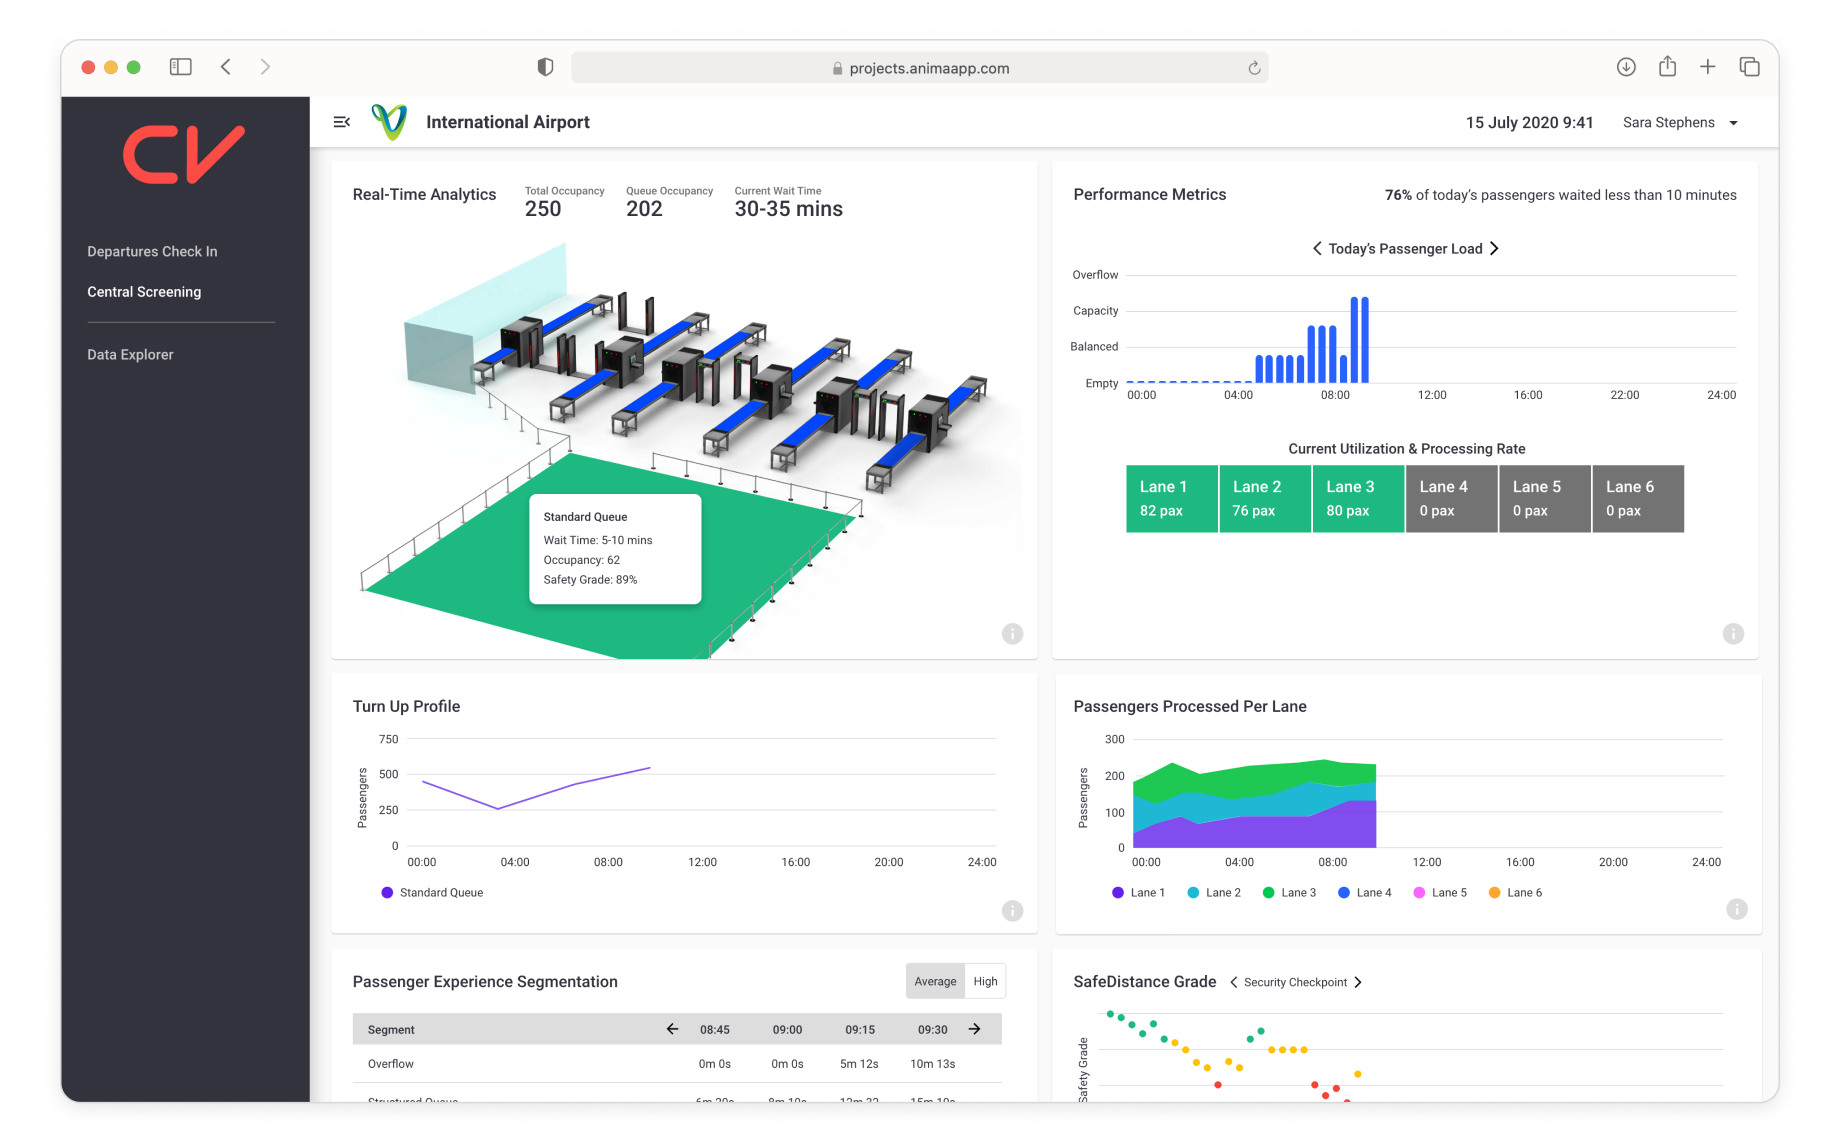Click the info icon in Performance Metrics panel

point(1733,634)
